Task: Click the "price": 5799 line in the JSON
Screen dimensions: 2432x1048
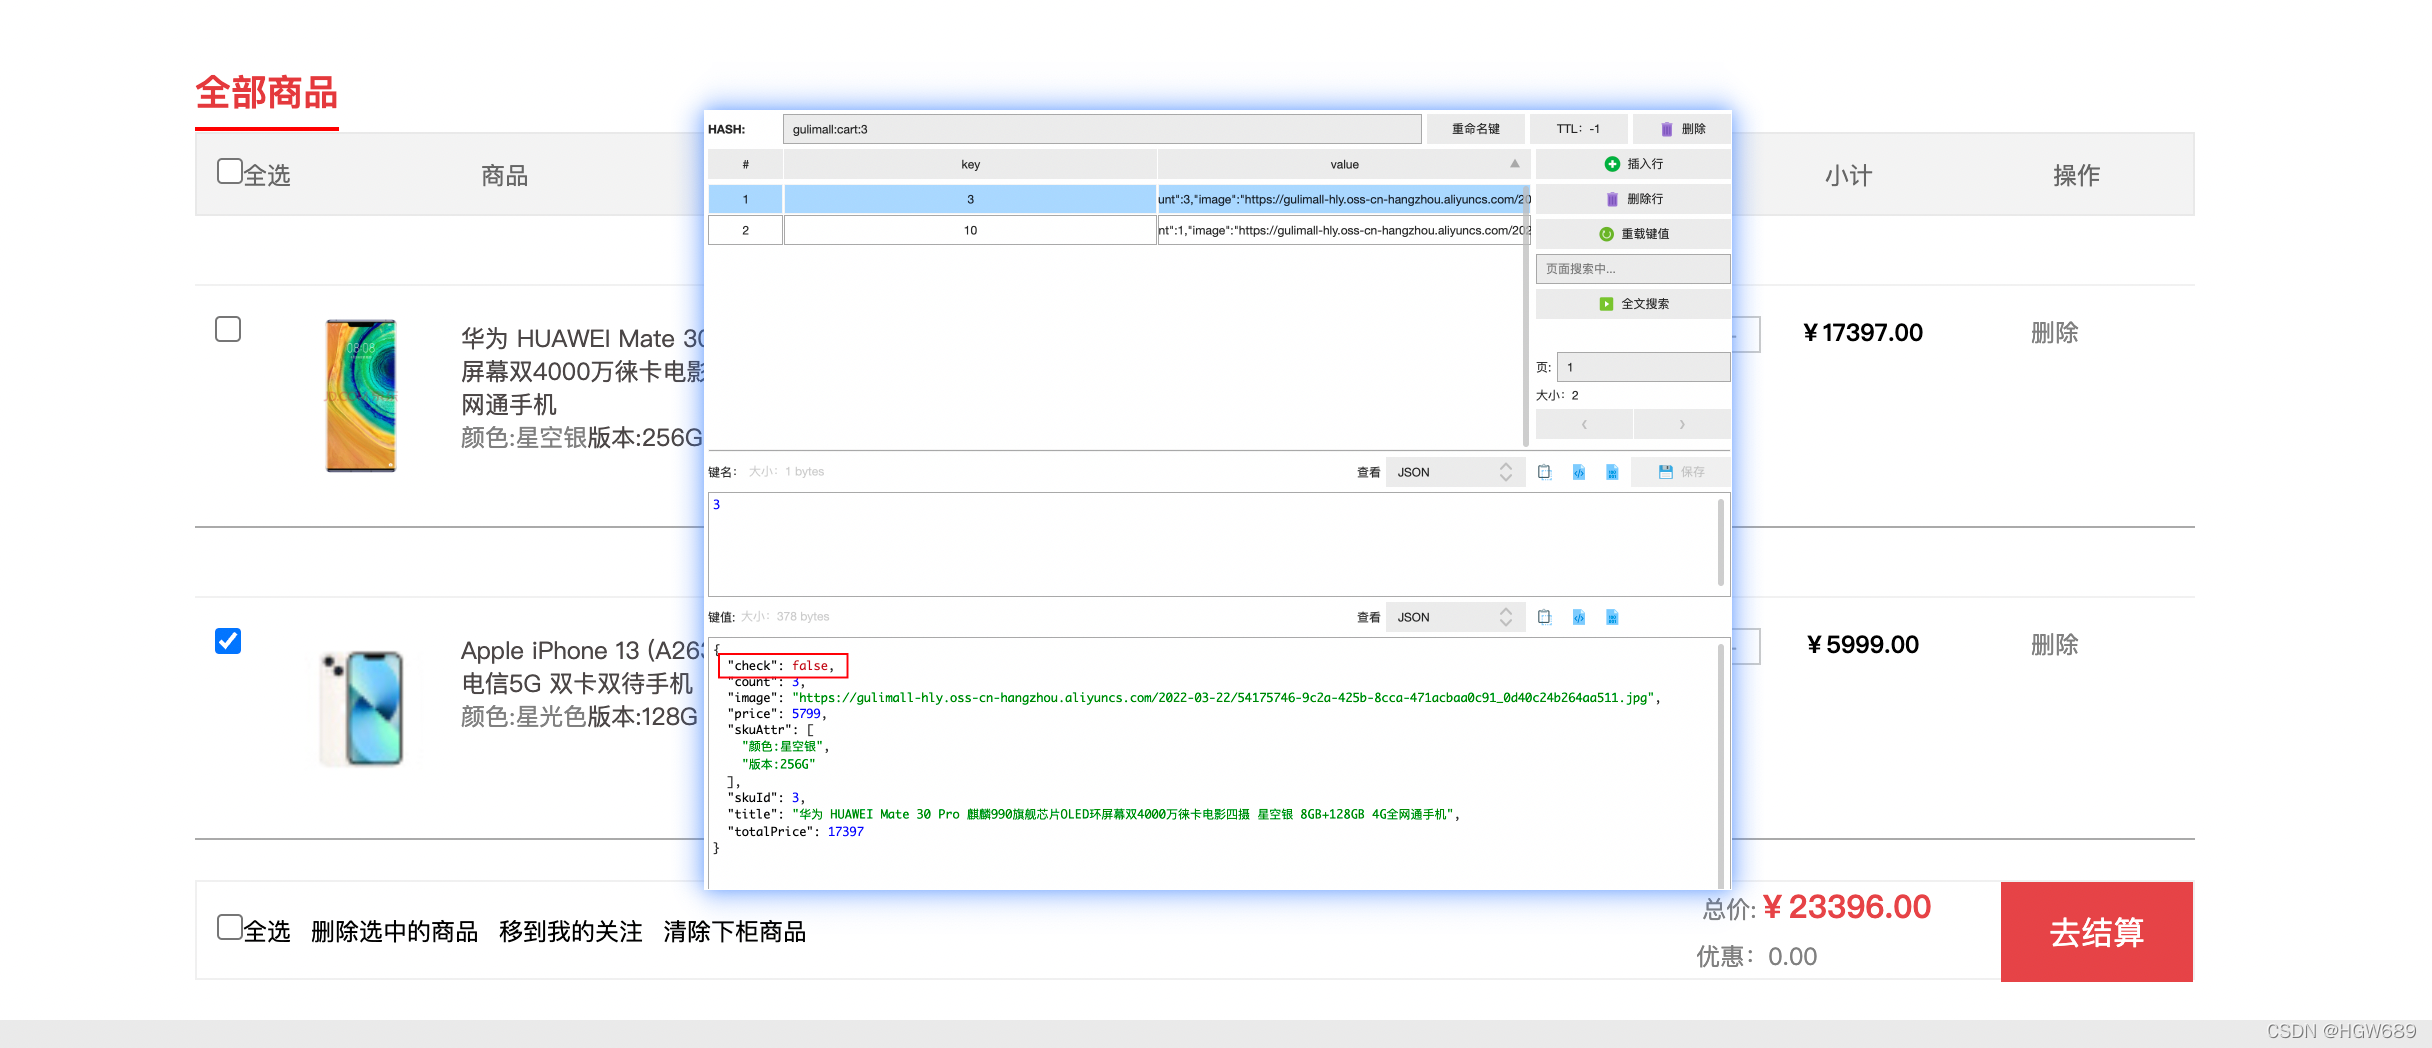Action: 777,714
